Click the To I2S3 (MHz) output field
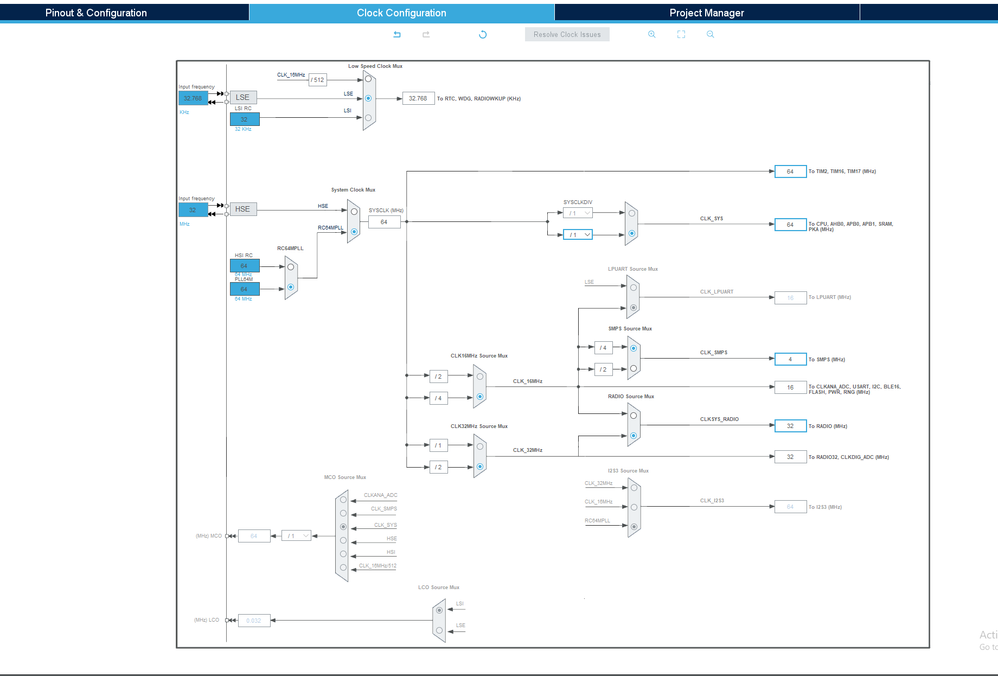The image size is (998, 676). pyautogui.click(x=790, y=507)
